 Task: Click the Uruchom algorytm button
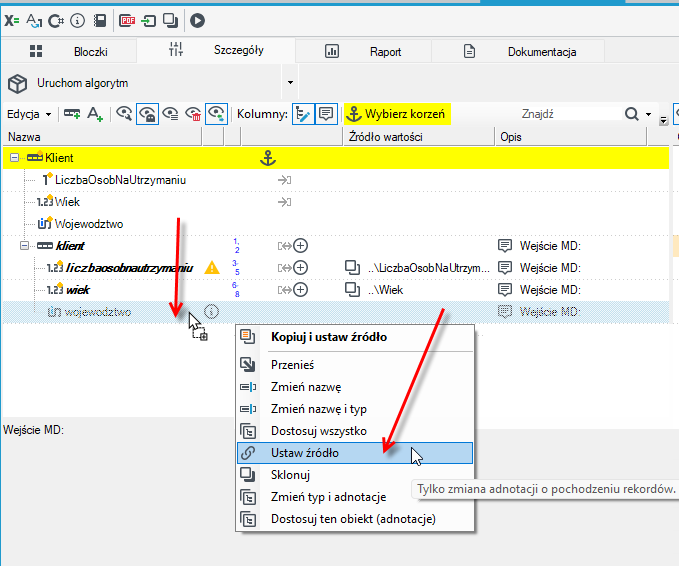click(x=142, y=83)
